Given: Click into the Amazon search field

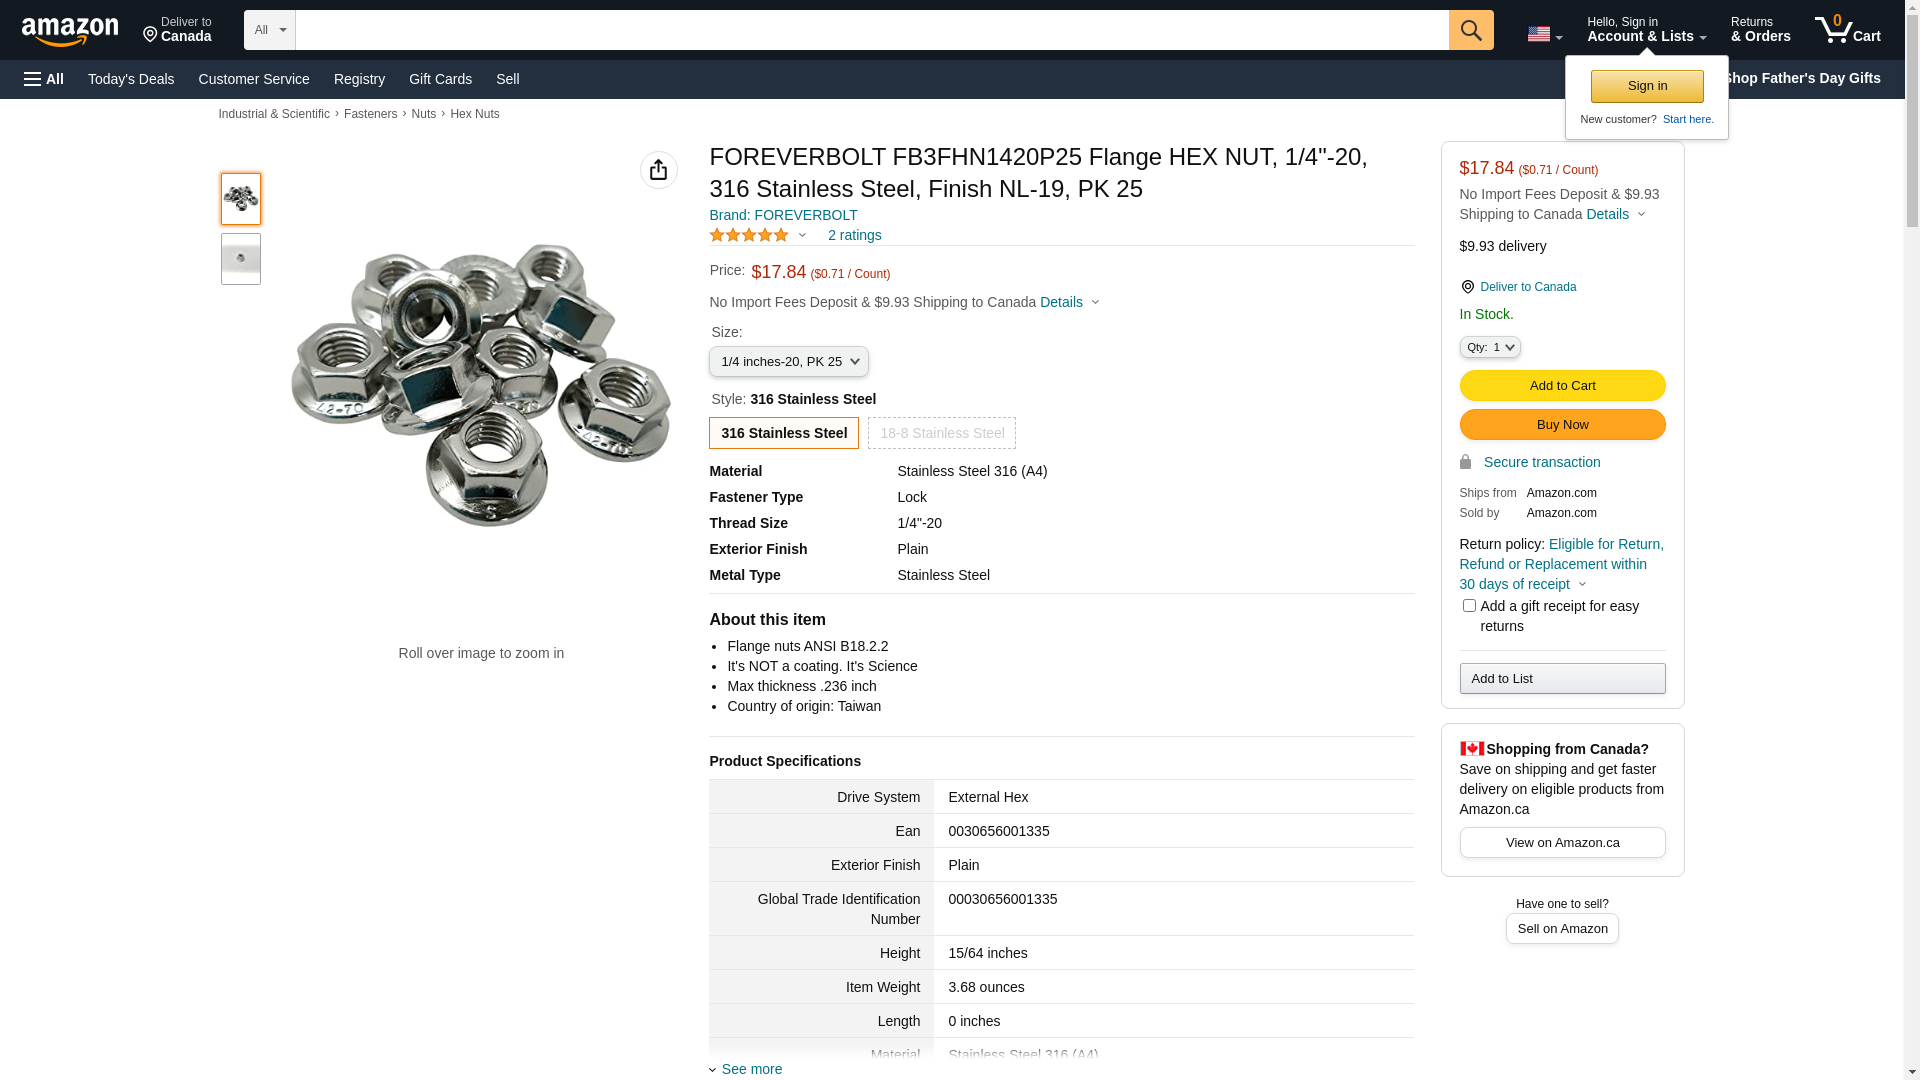Looking at the screenshot, I should click(x=871, y=30).
